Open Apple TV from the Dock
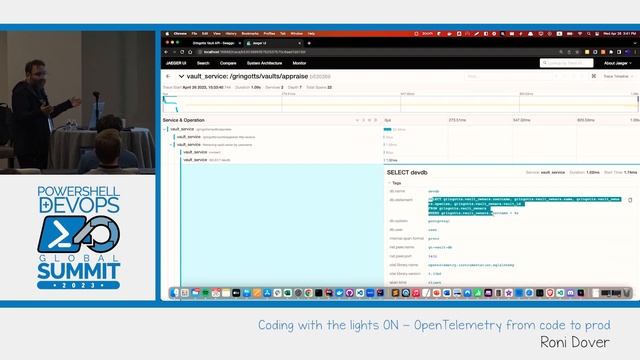 point(236,293)
